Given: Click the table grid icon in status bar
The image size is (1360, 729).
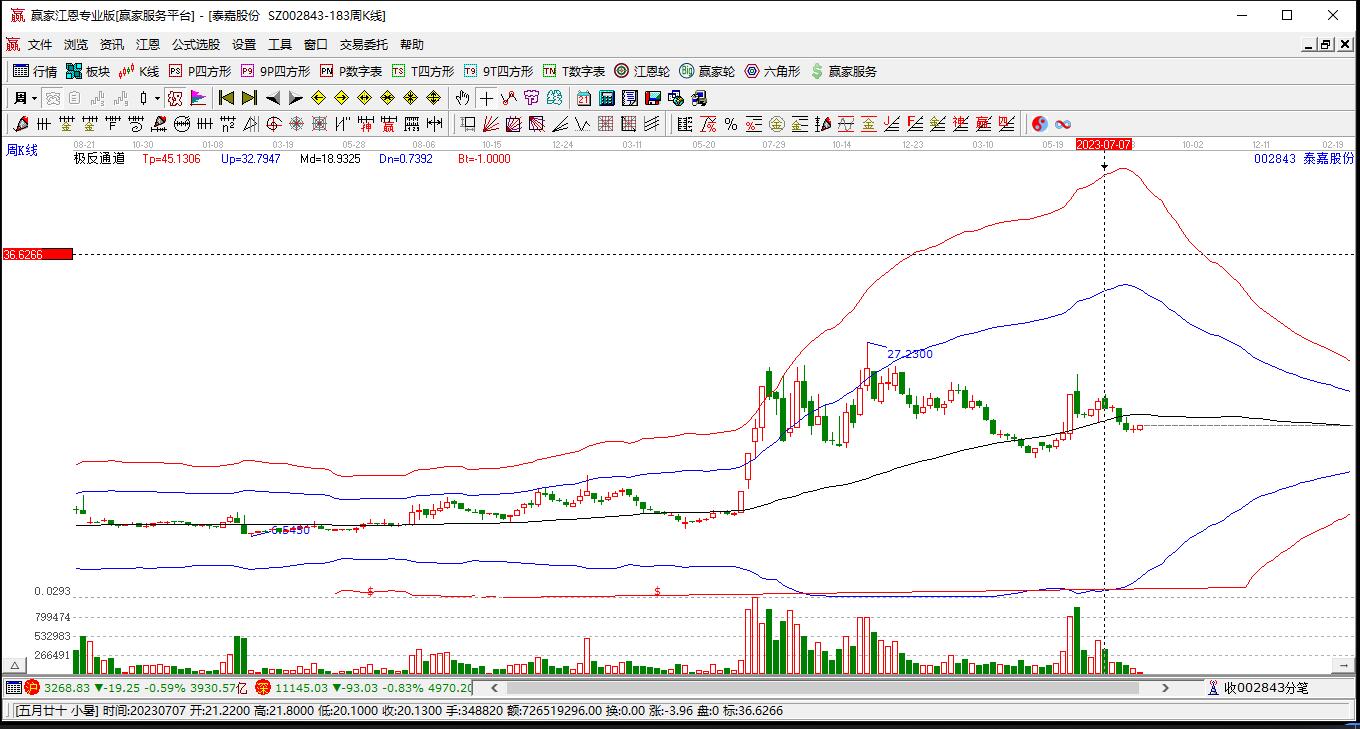Looking at the screenshot, I should point(13,688).
